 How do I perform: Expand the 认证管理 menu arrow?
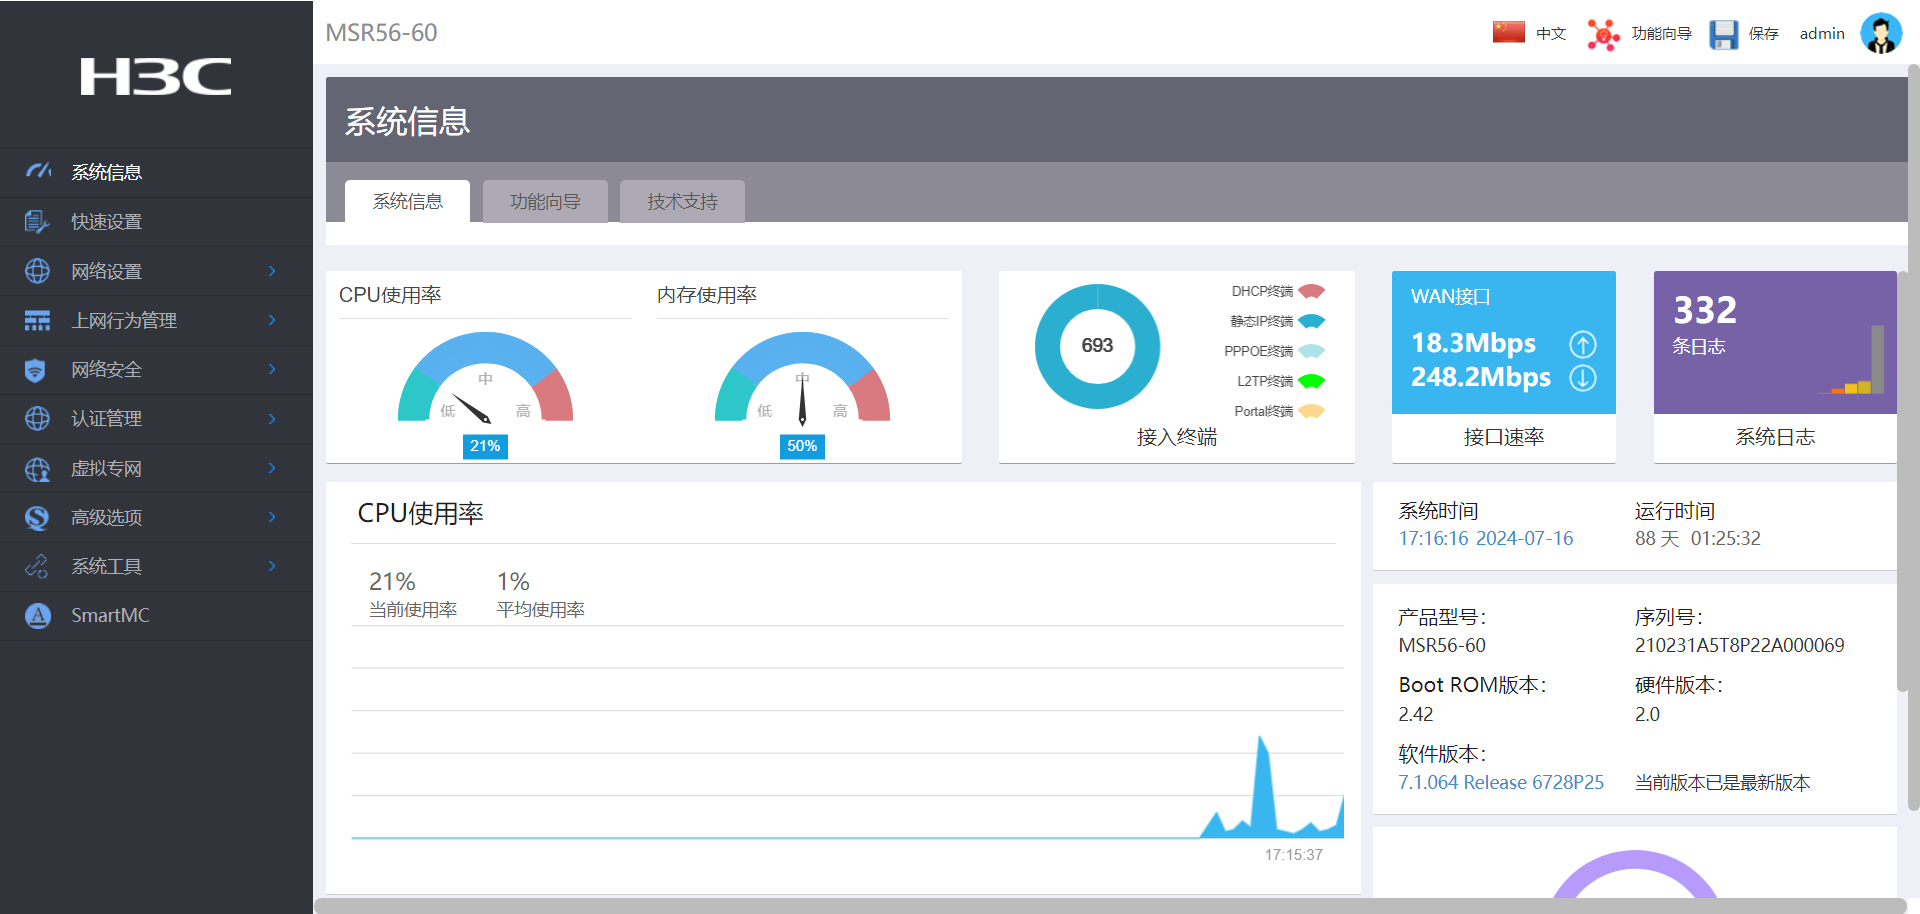point(272,419)
